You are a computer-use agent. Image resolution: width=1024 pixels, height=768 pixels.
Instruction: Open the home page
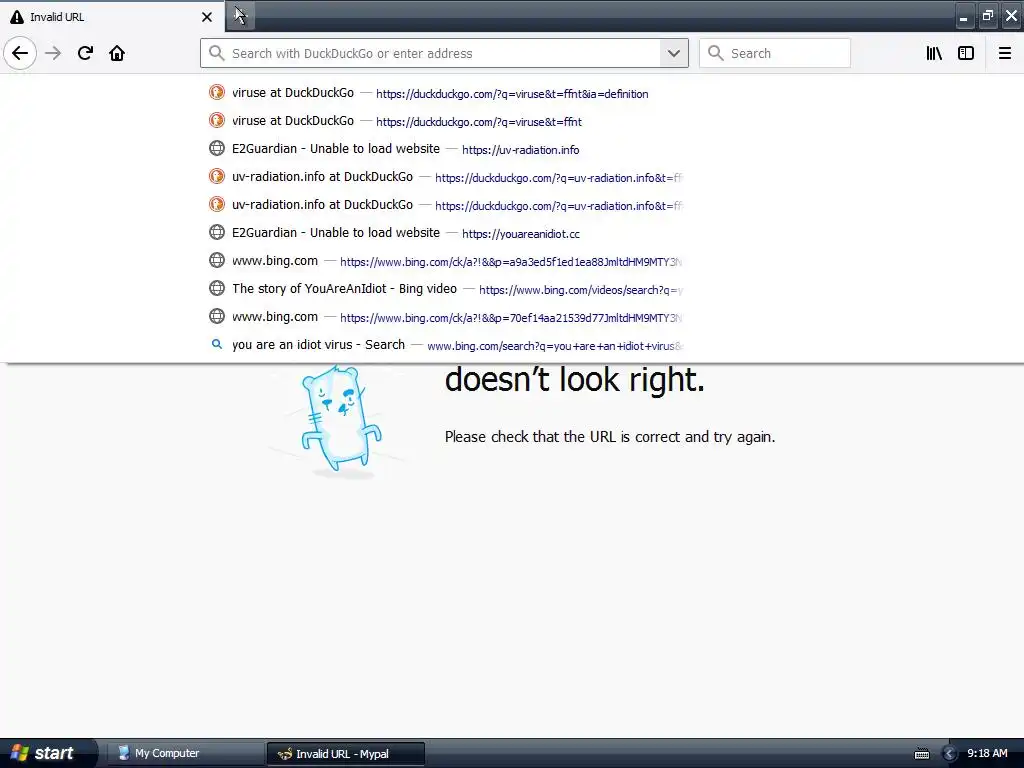(x=117, y=53)
